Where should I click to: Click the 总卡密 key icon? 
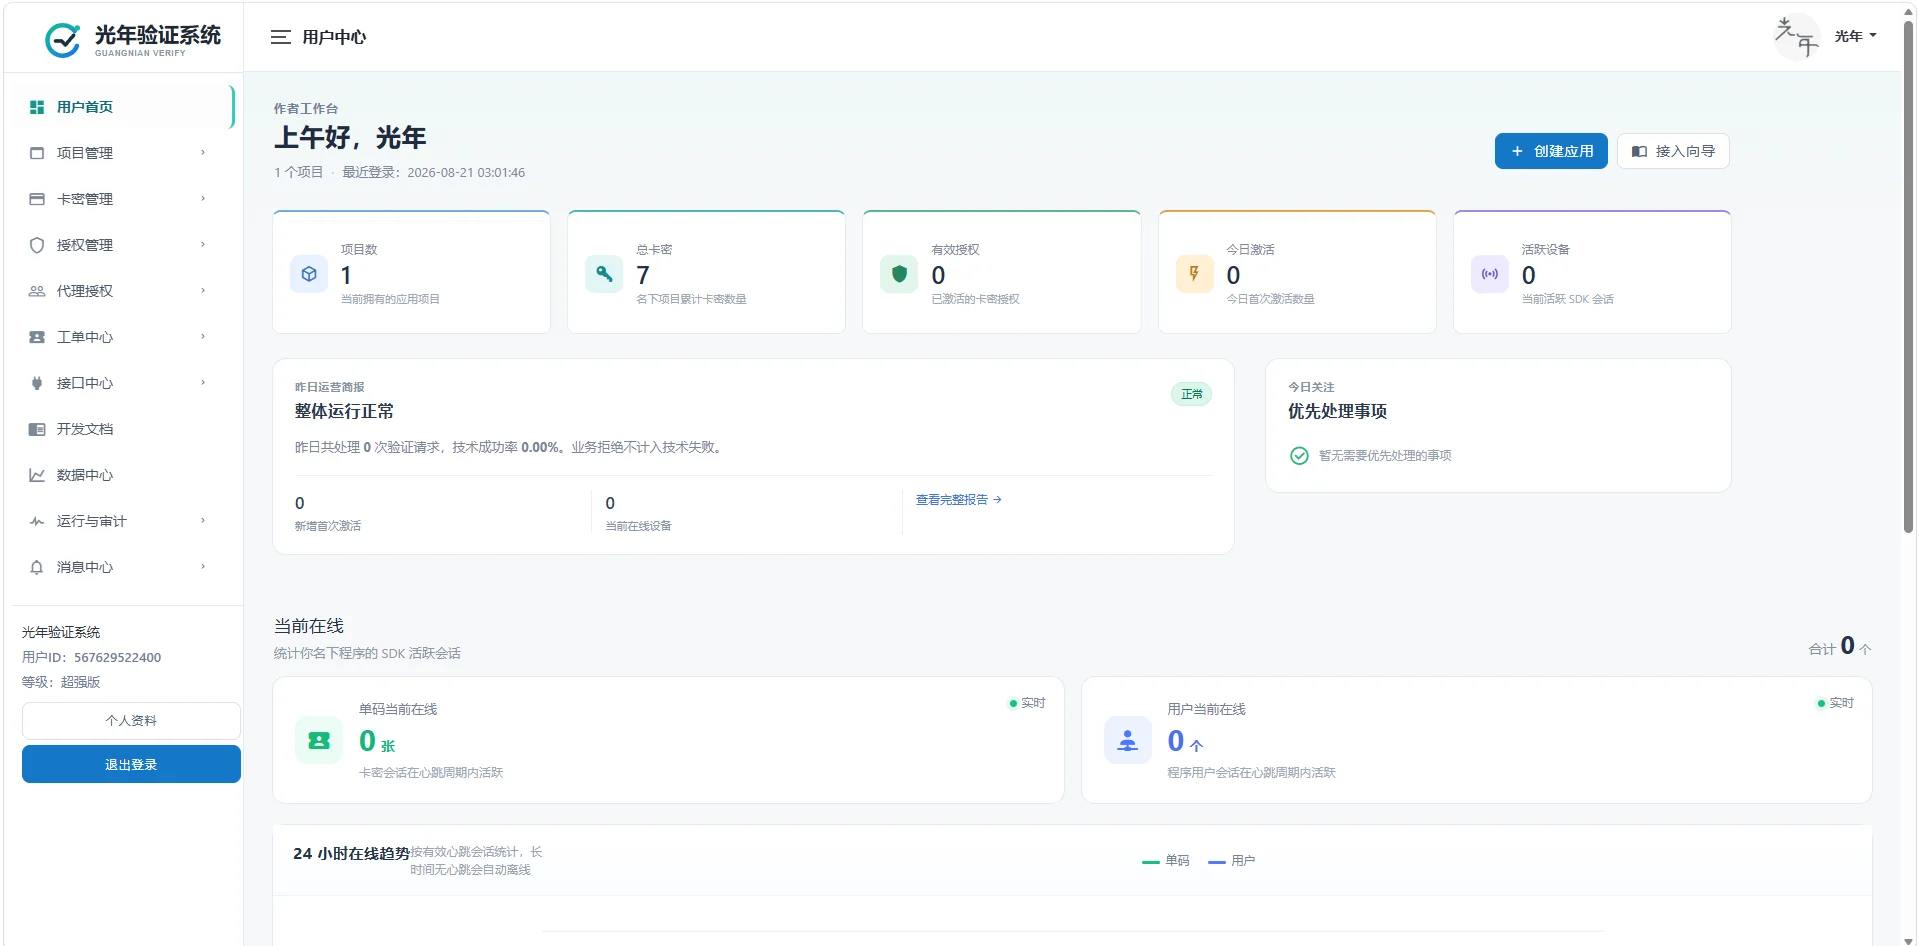click(604, 274)
